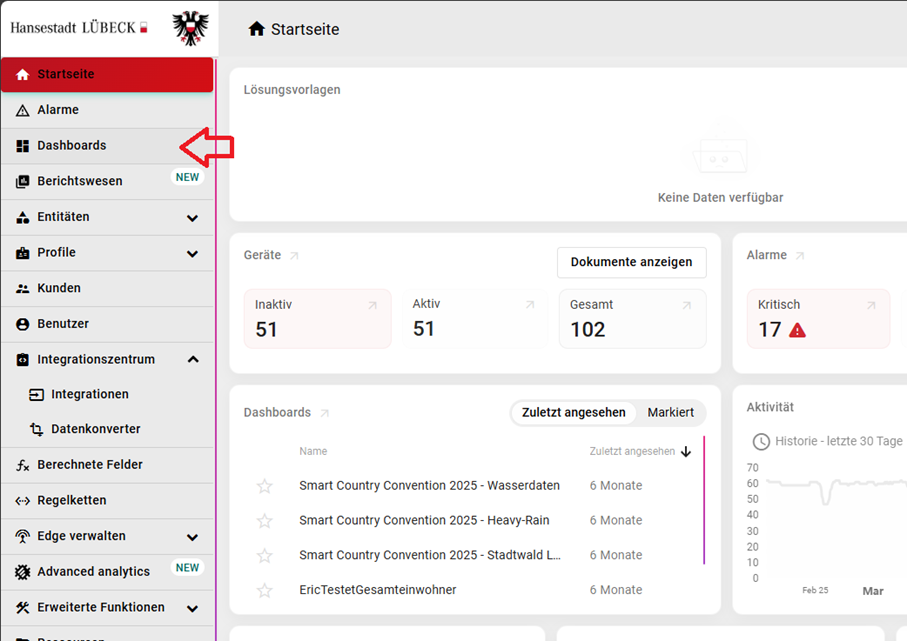Open Geräte via arrow icon beside title
The height and width of the screenshot is (641, 907).
pos(294,256)
